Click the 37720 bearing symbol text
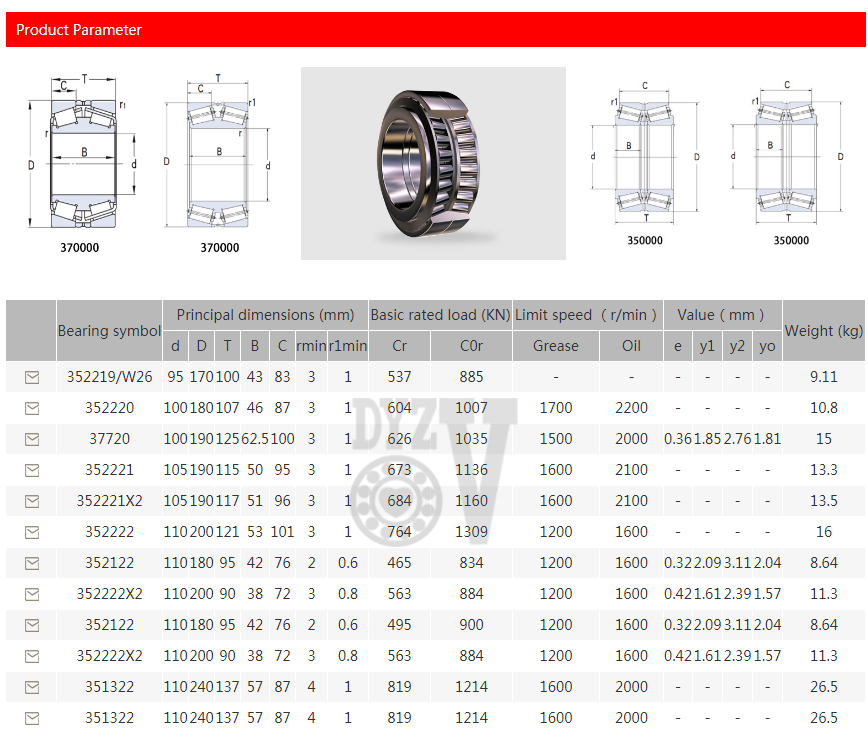The height and width of the screenshot is (738, 868). tap(109, 439)
